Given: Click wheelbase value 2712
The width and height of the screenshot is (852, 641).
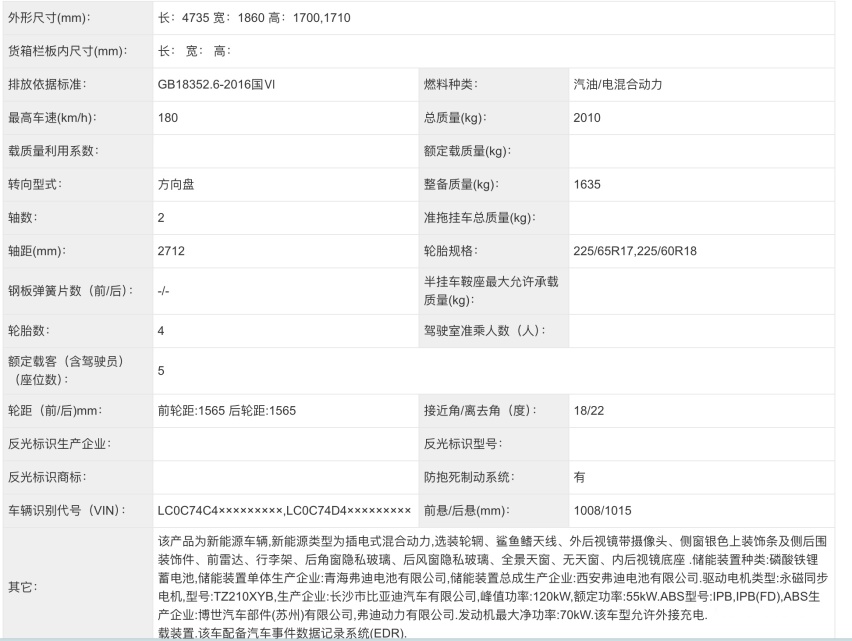Looking at the screenshot, I should 171,251.
